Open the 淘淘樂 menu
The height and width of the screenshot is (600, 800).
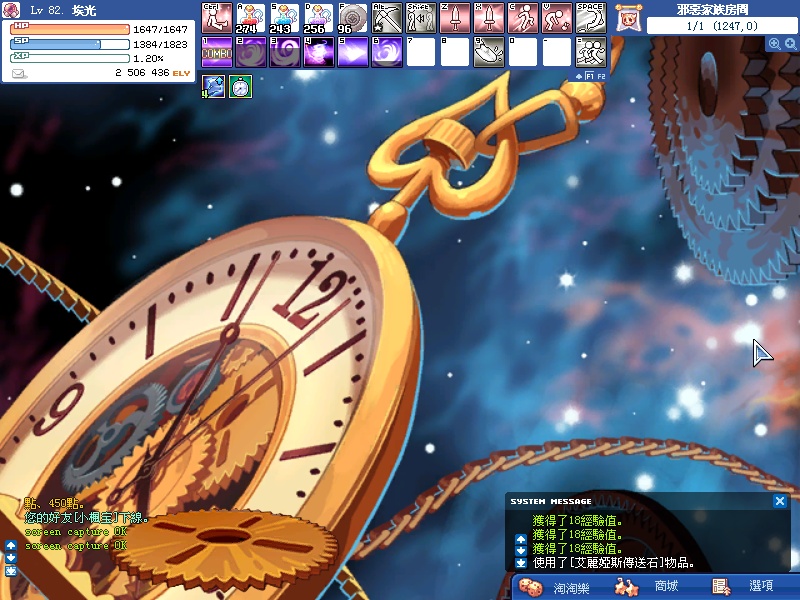pos(571,588)
